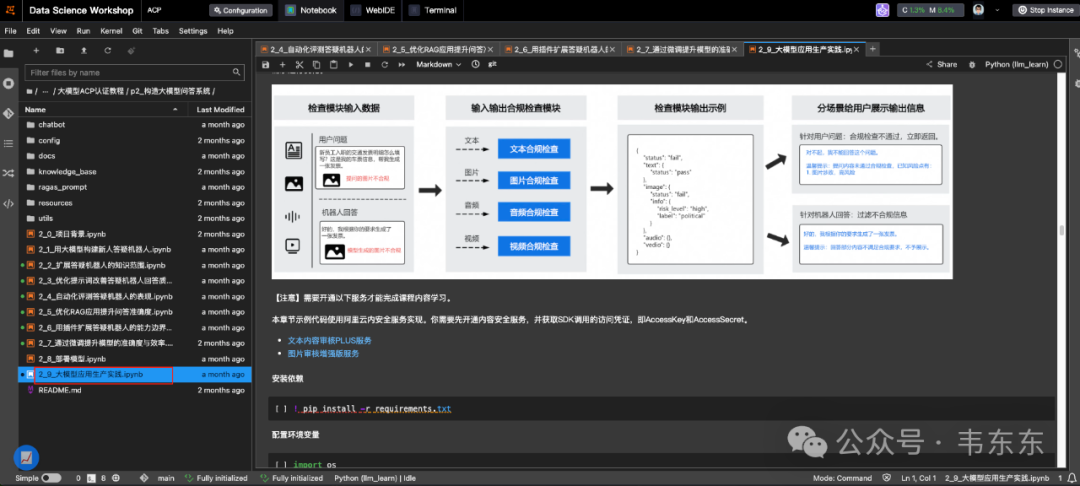The image size is (1080, 486).
Task: Click the new launcher plus icon in file browser
Action: click(x=37, y=50)
